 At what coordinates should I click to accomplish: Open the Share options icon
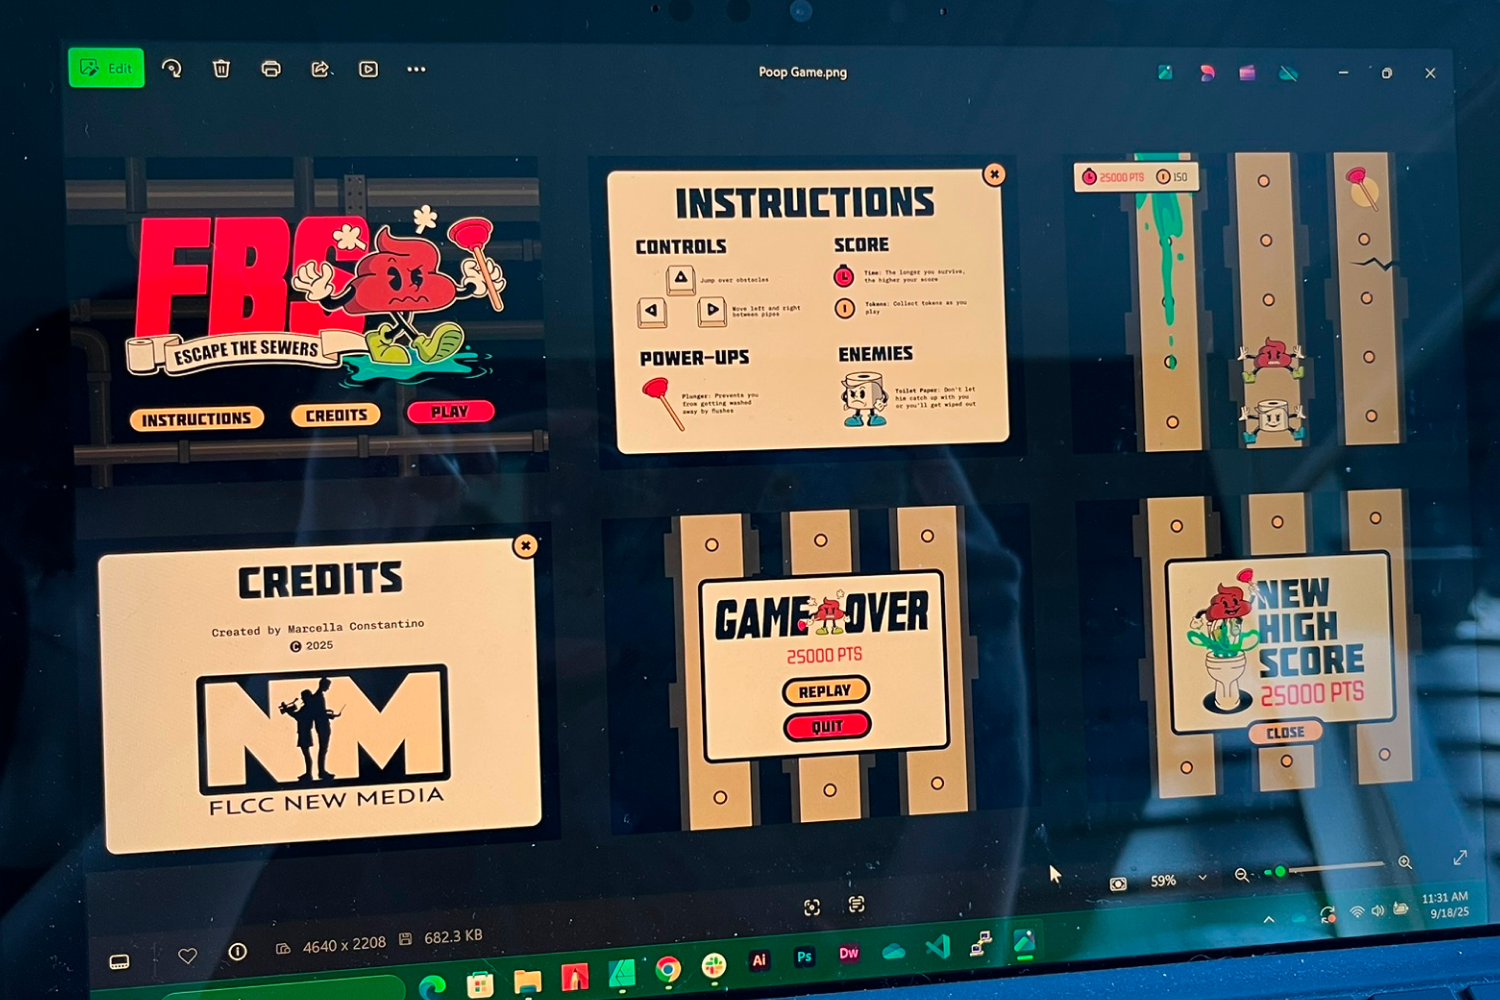click(x=320, y=69)
